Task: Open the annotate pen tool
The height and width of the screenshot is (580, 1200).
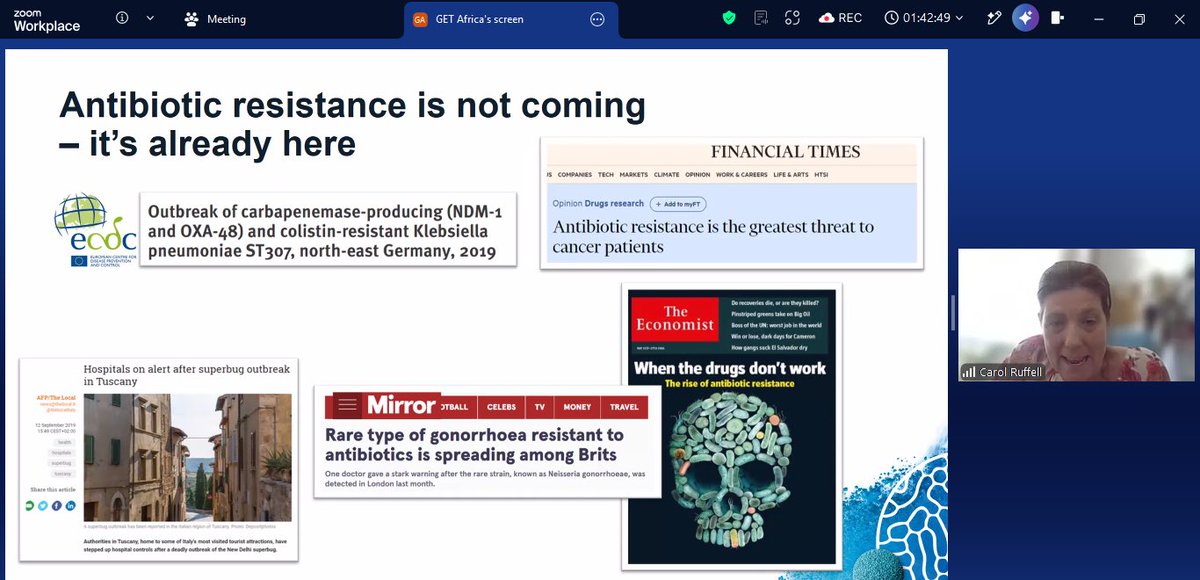Action: click(994, 18)
